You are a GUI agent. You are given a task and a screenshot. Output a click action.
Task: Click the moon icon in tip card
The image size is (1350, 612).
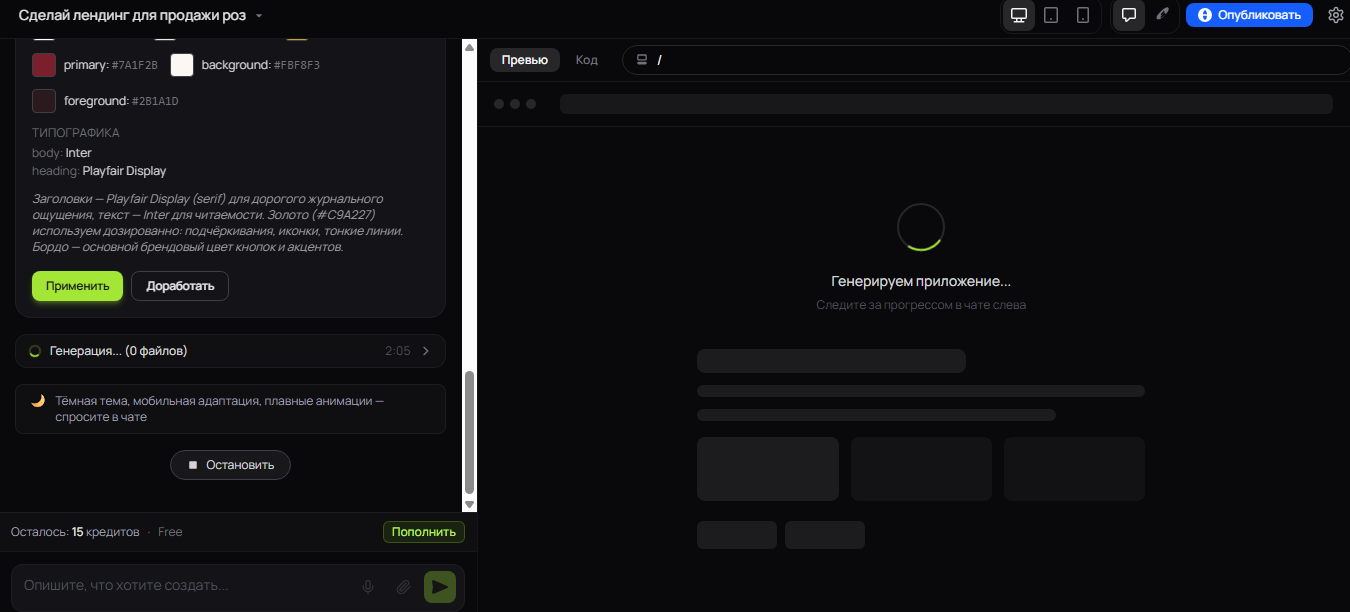point(38,401)
